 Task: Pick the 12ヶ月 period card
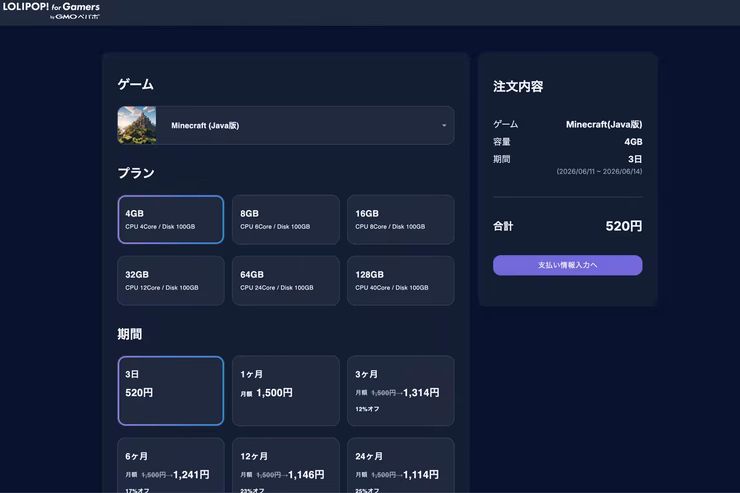click(286, 466)
